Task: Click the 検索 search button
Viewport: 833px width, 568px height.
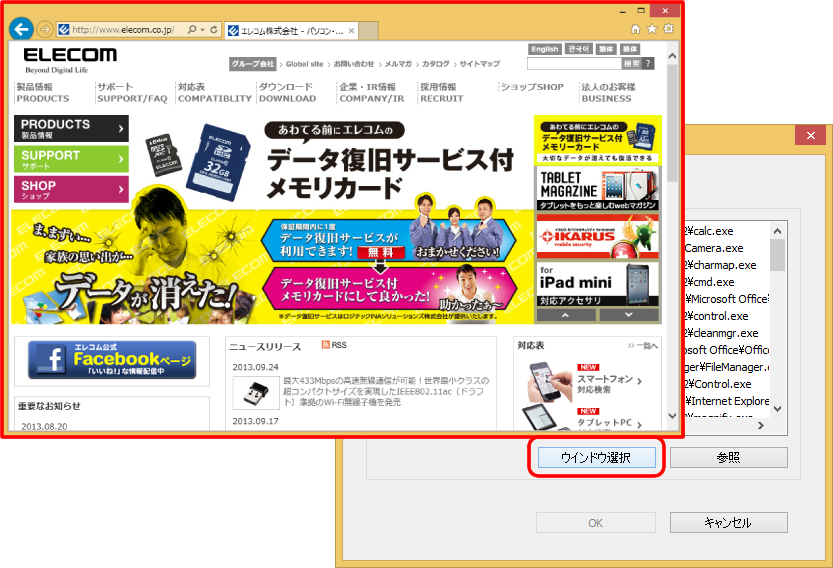Action: pos(632,64)
